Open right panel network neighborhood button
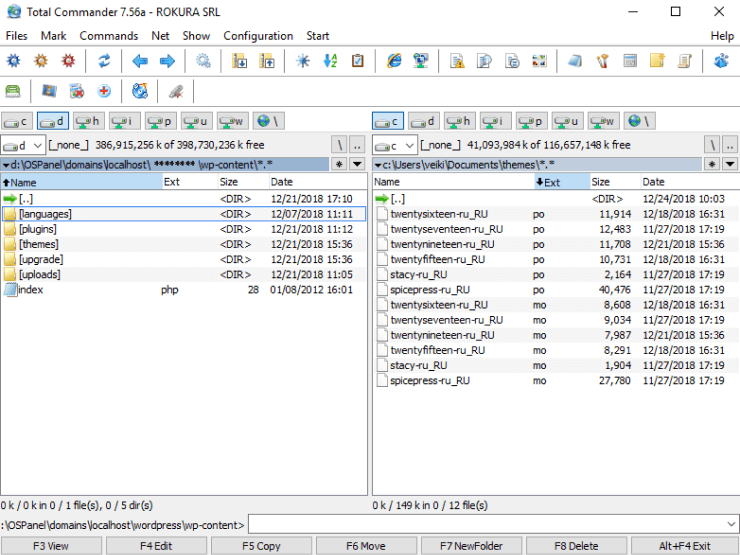The image size is (740, 555). (639, 121)
